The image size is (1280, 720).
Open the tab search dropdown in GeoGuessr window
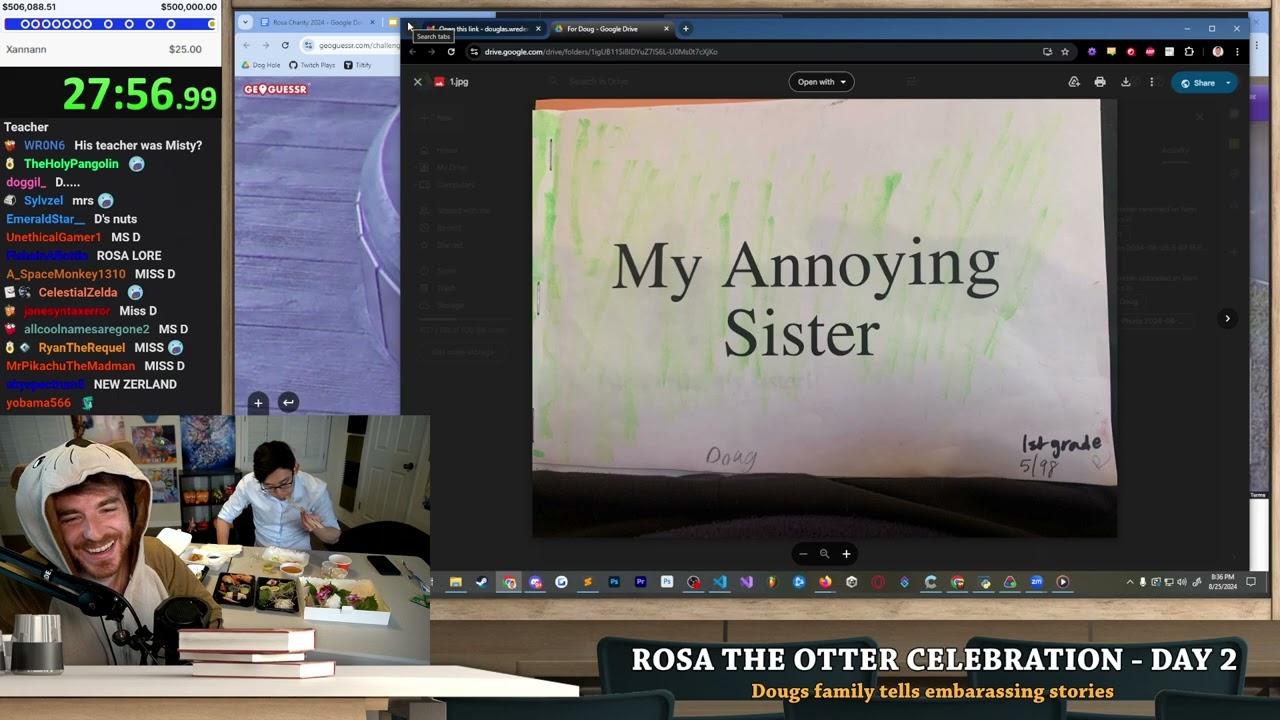coord(245,22)
